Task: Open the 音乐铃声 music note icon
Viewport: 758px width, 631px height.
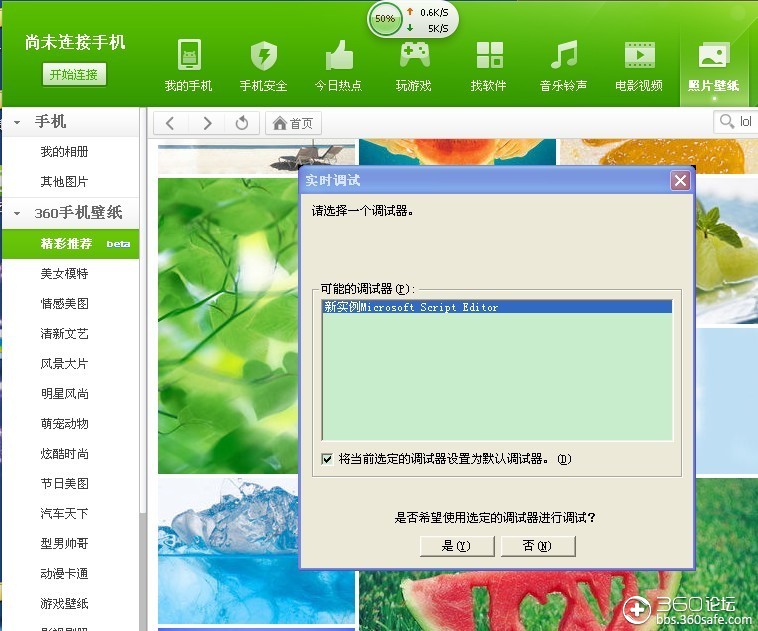Action: pos(564,54)
